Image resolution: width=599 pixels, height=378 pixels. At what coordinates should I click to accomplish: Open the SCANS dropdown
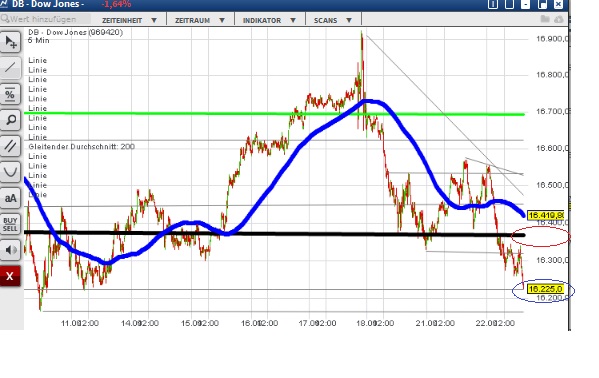333,20
